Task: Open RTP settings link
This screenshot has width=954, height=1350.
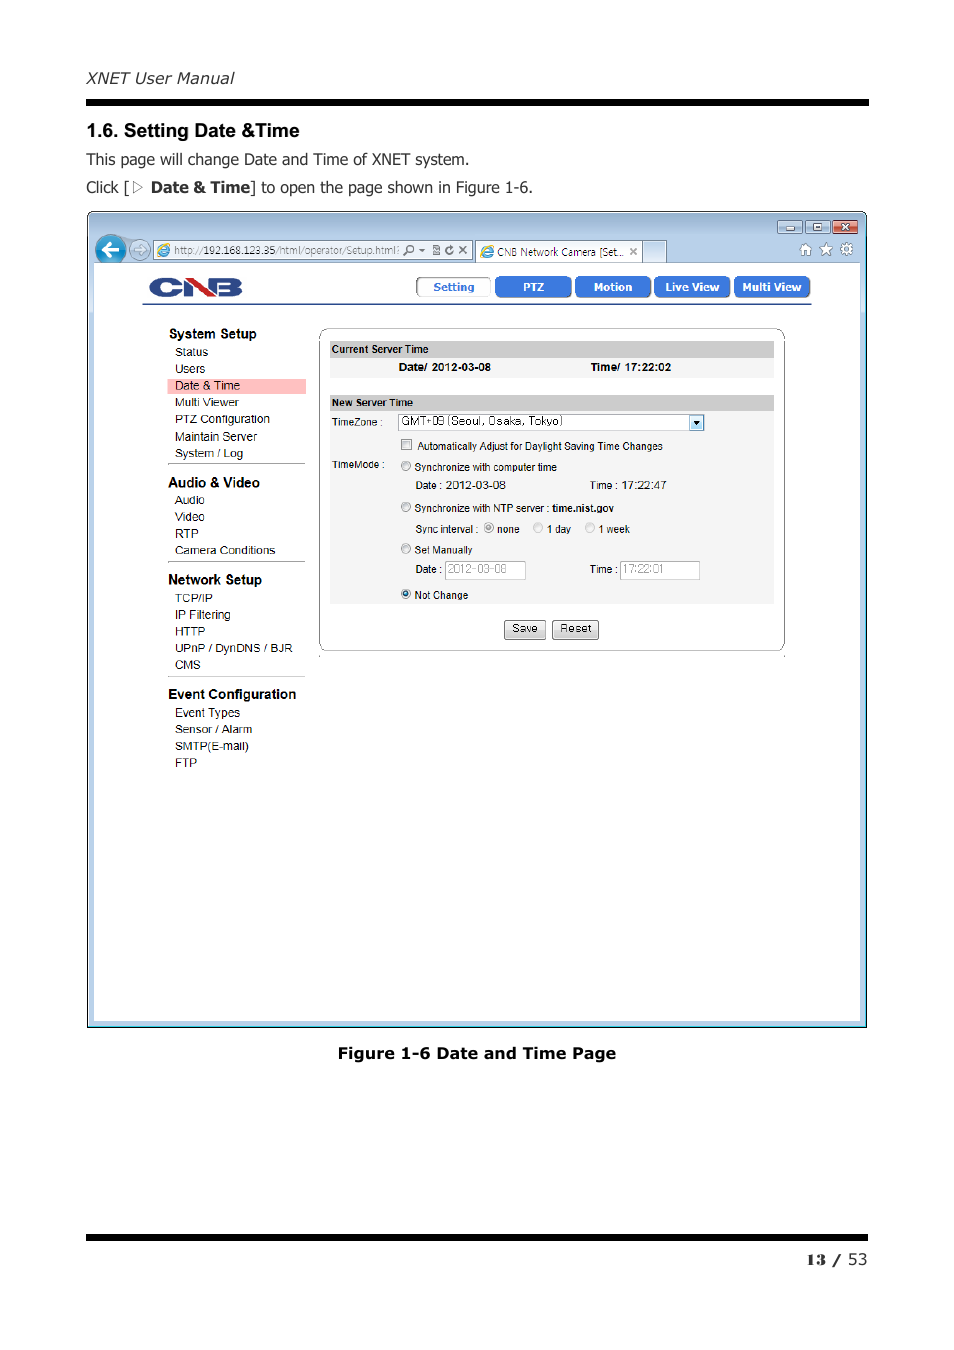Action: 186,534
